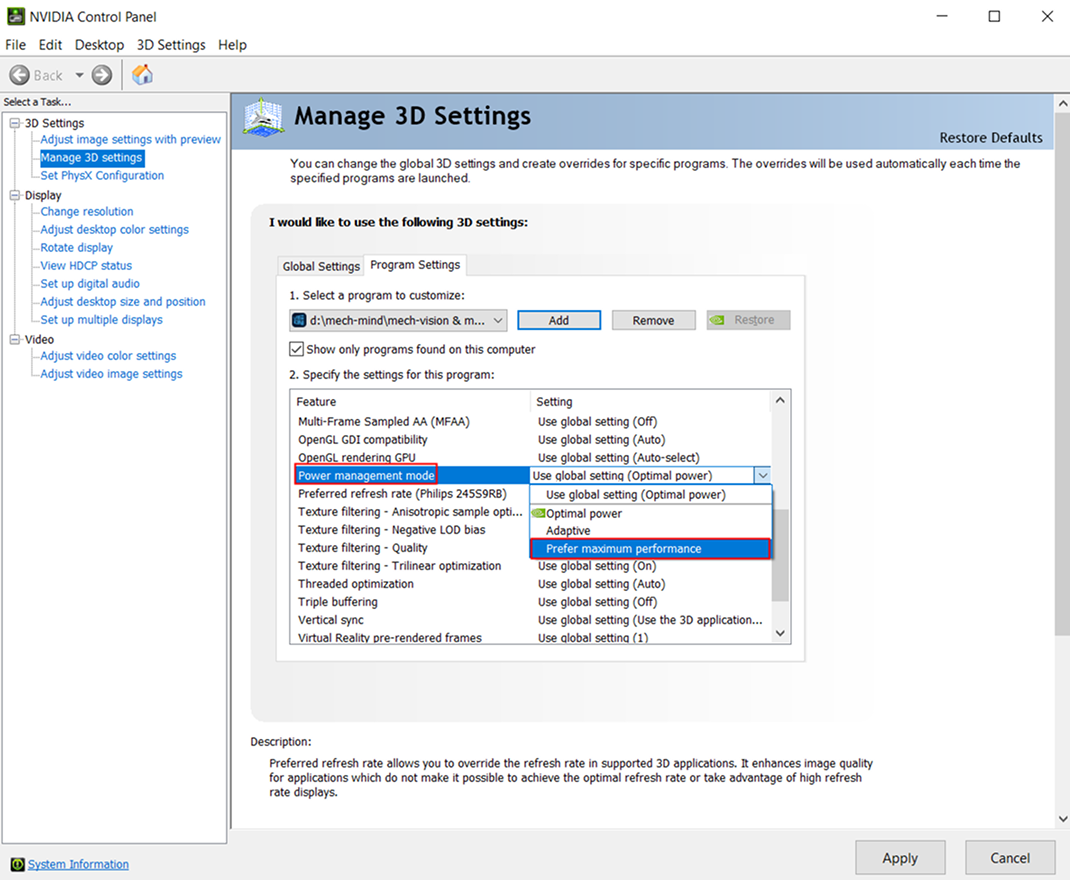1070x880 pixels.
Task: Click the Home icon in toolbar
Action: (142, 74)
